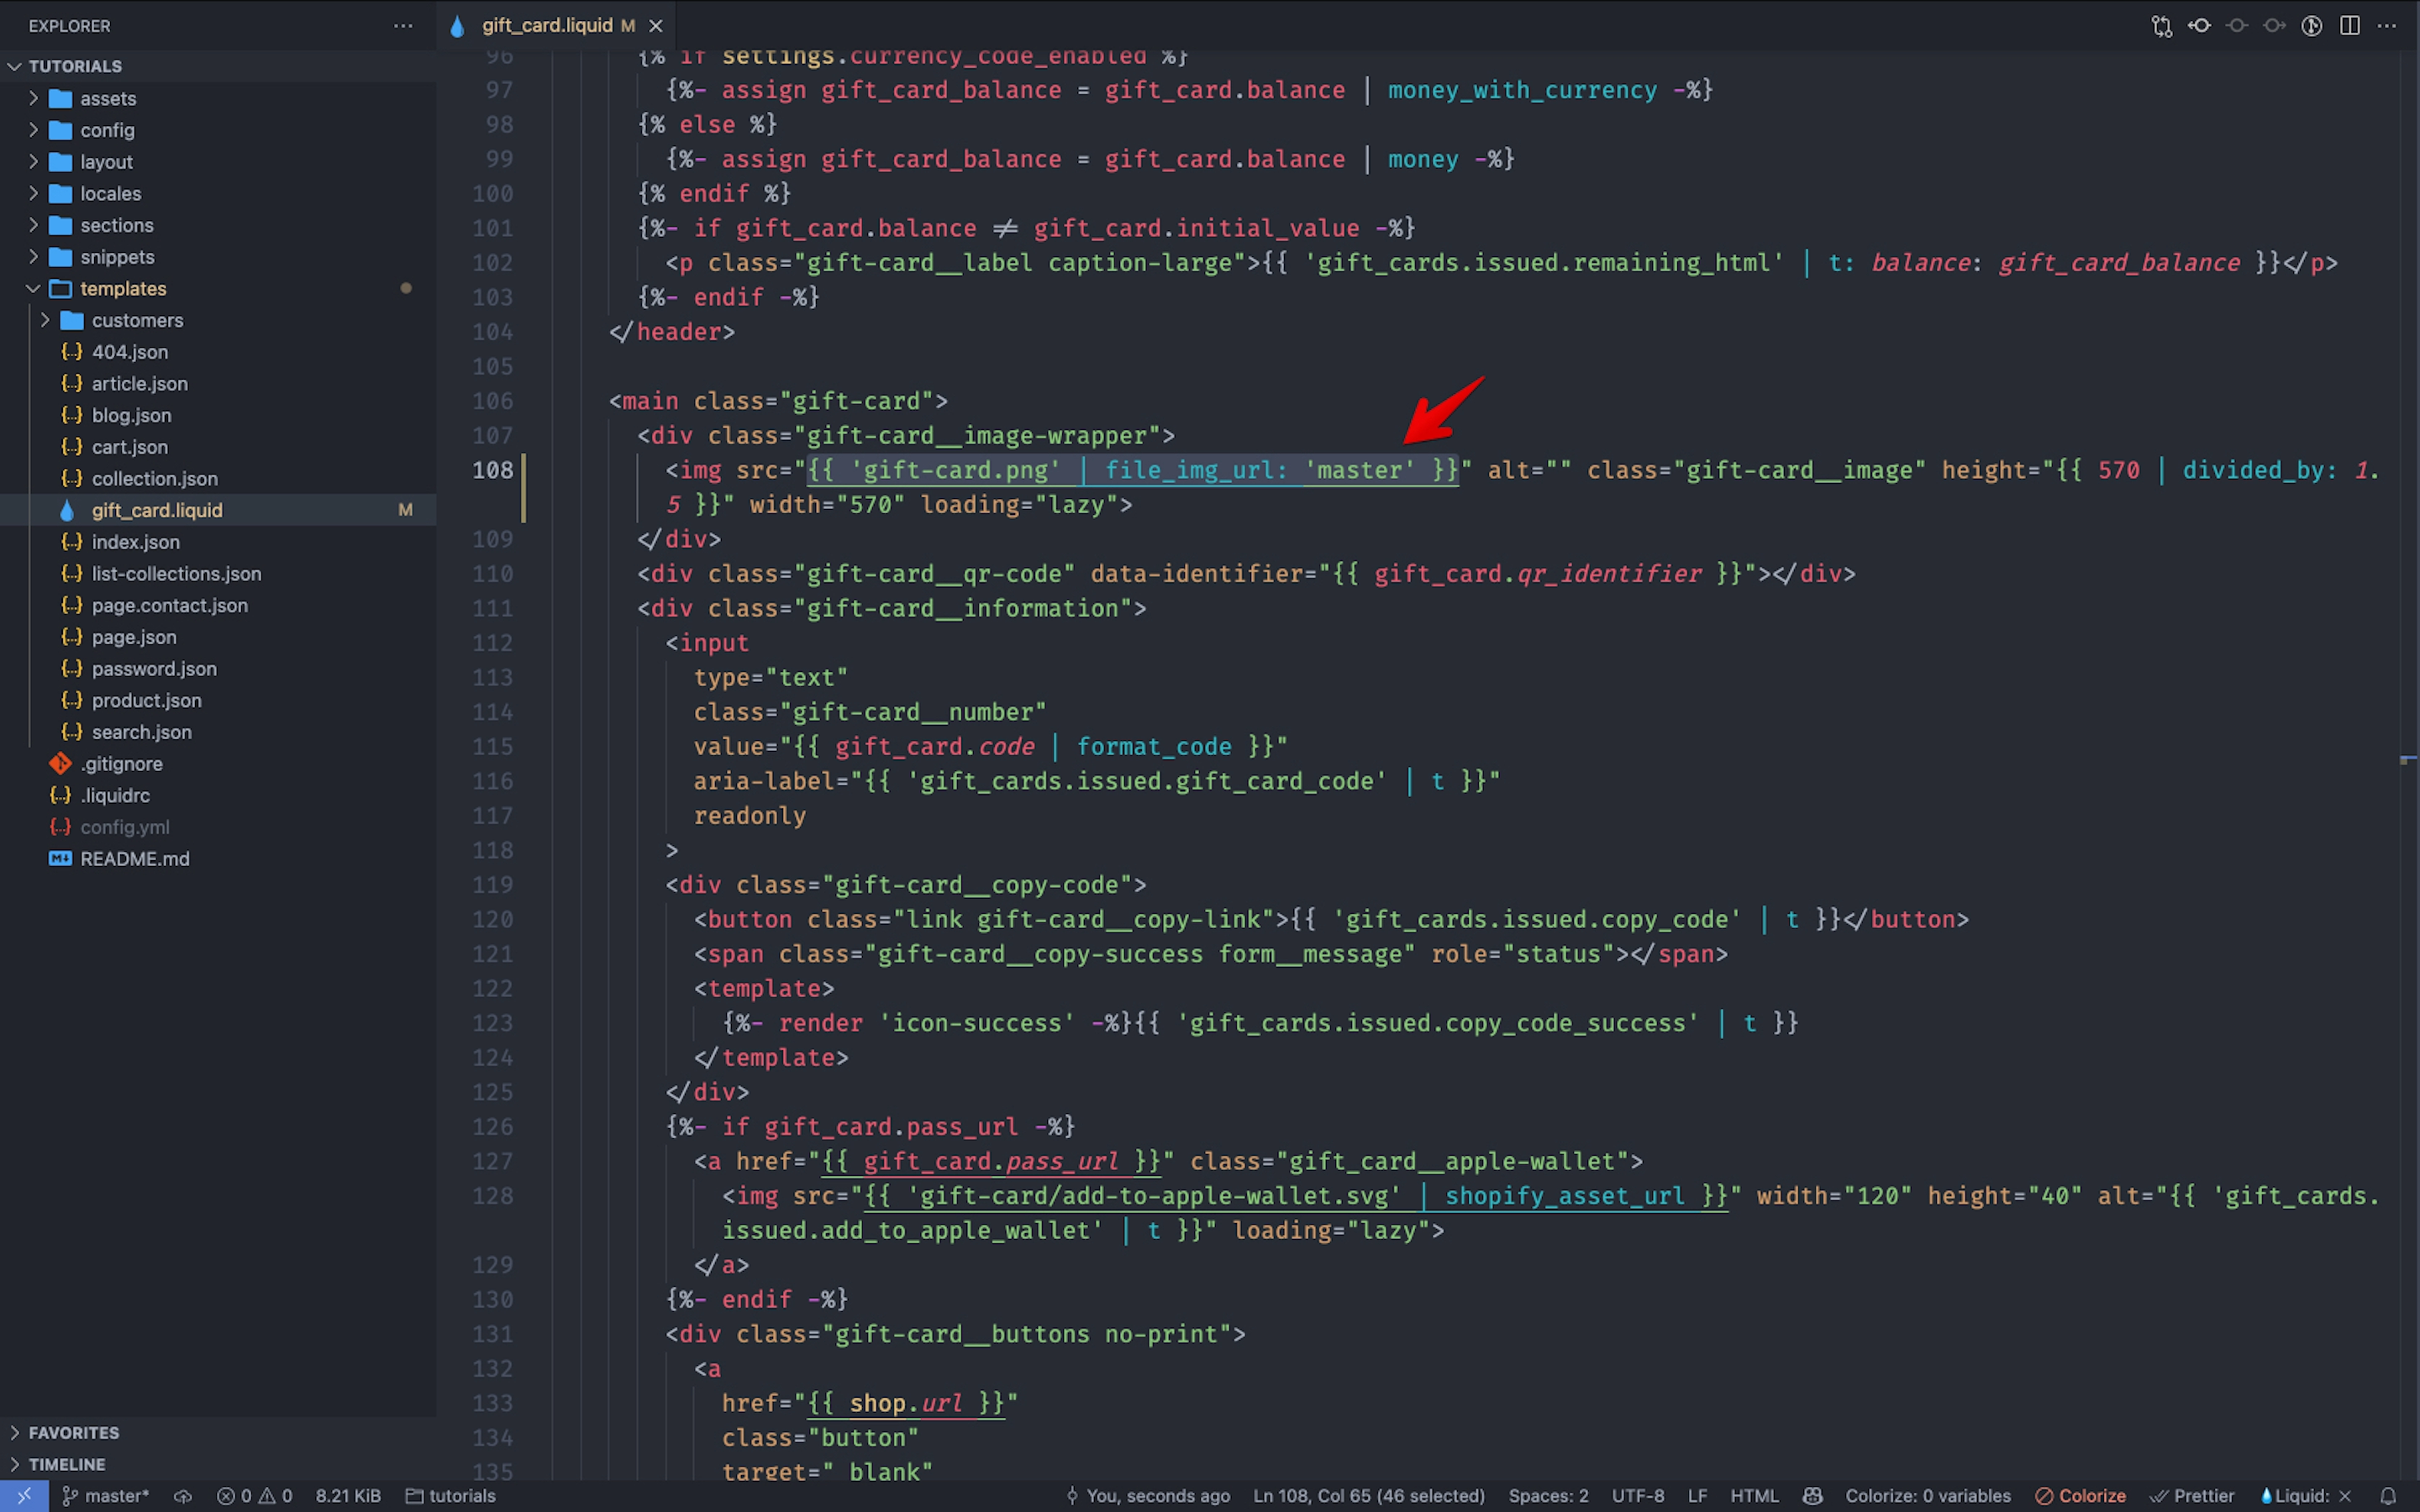The image size is (2420, 1512).
Task: Go to next change with right-arrow commit icon
Action: click(x=2274, y=26)
